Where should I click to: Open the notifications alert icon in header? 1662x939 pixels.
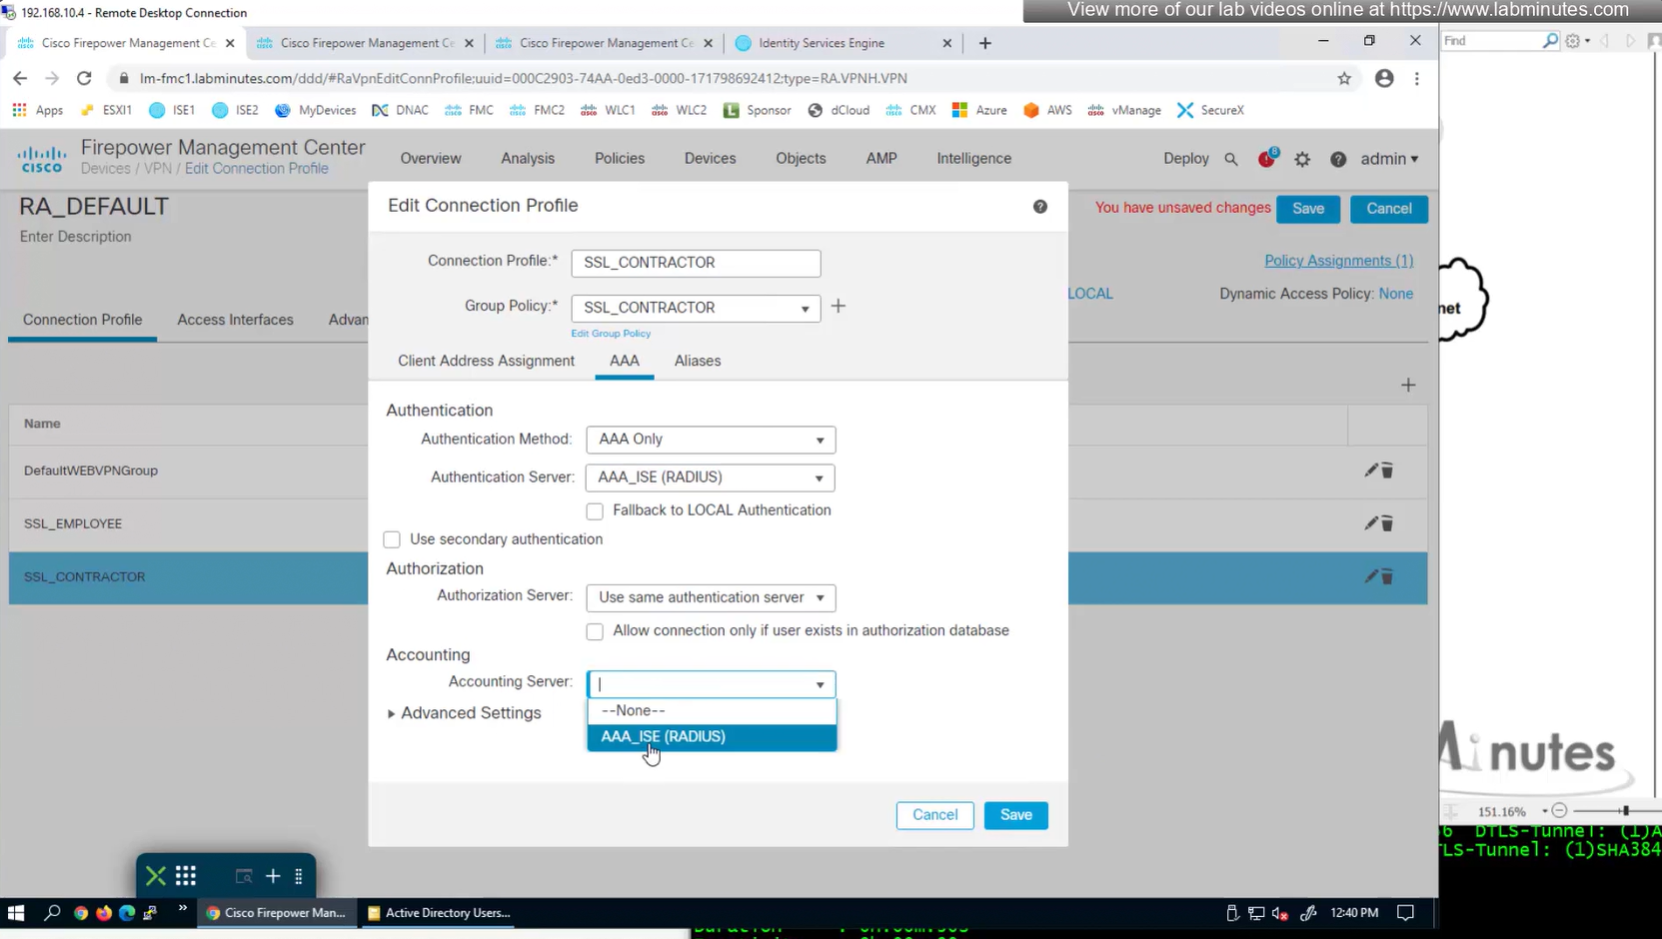click(1267, 159)
